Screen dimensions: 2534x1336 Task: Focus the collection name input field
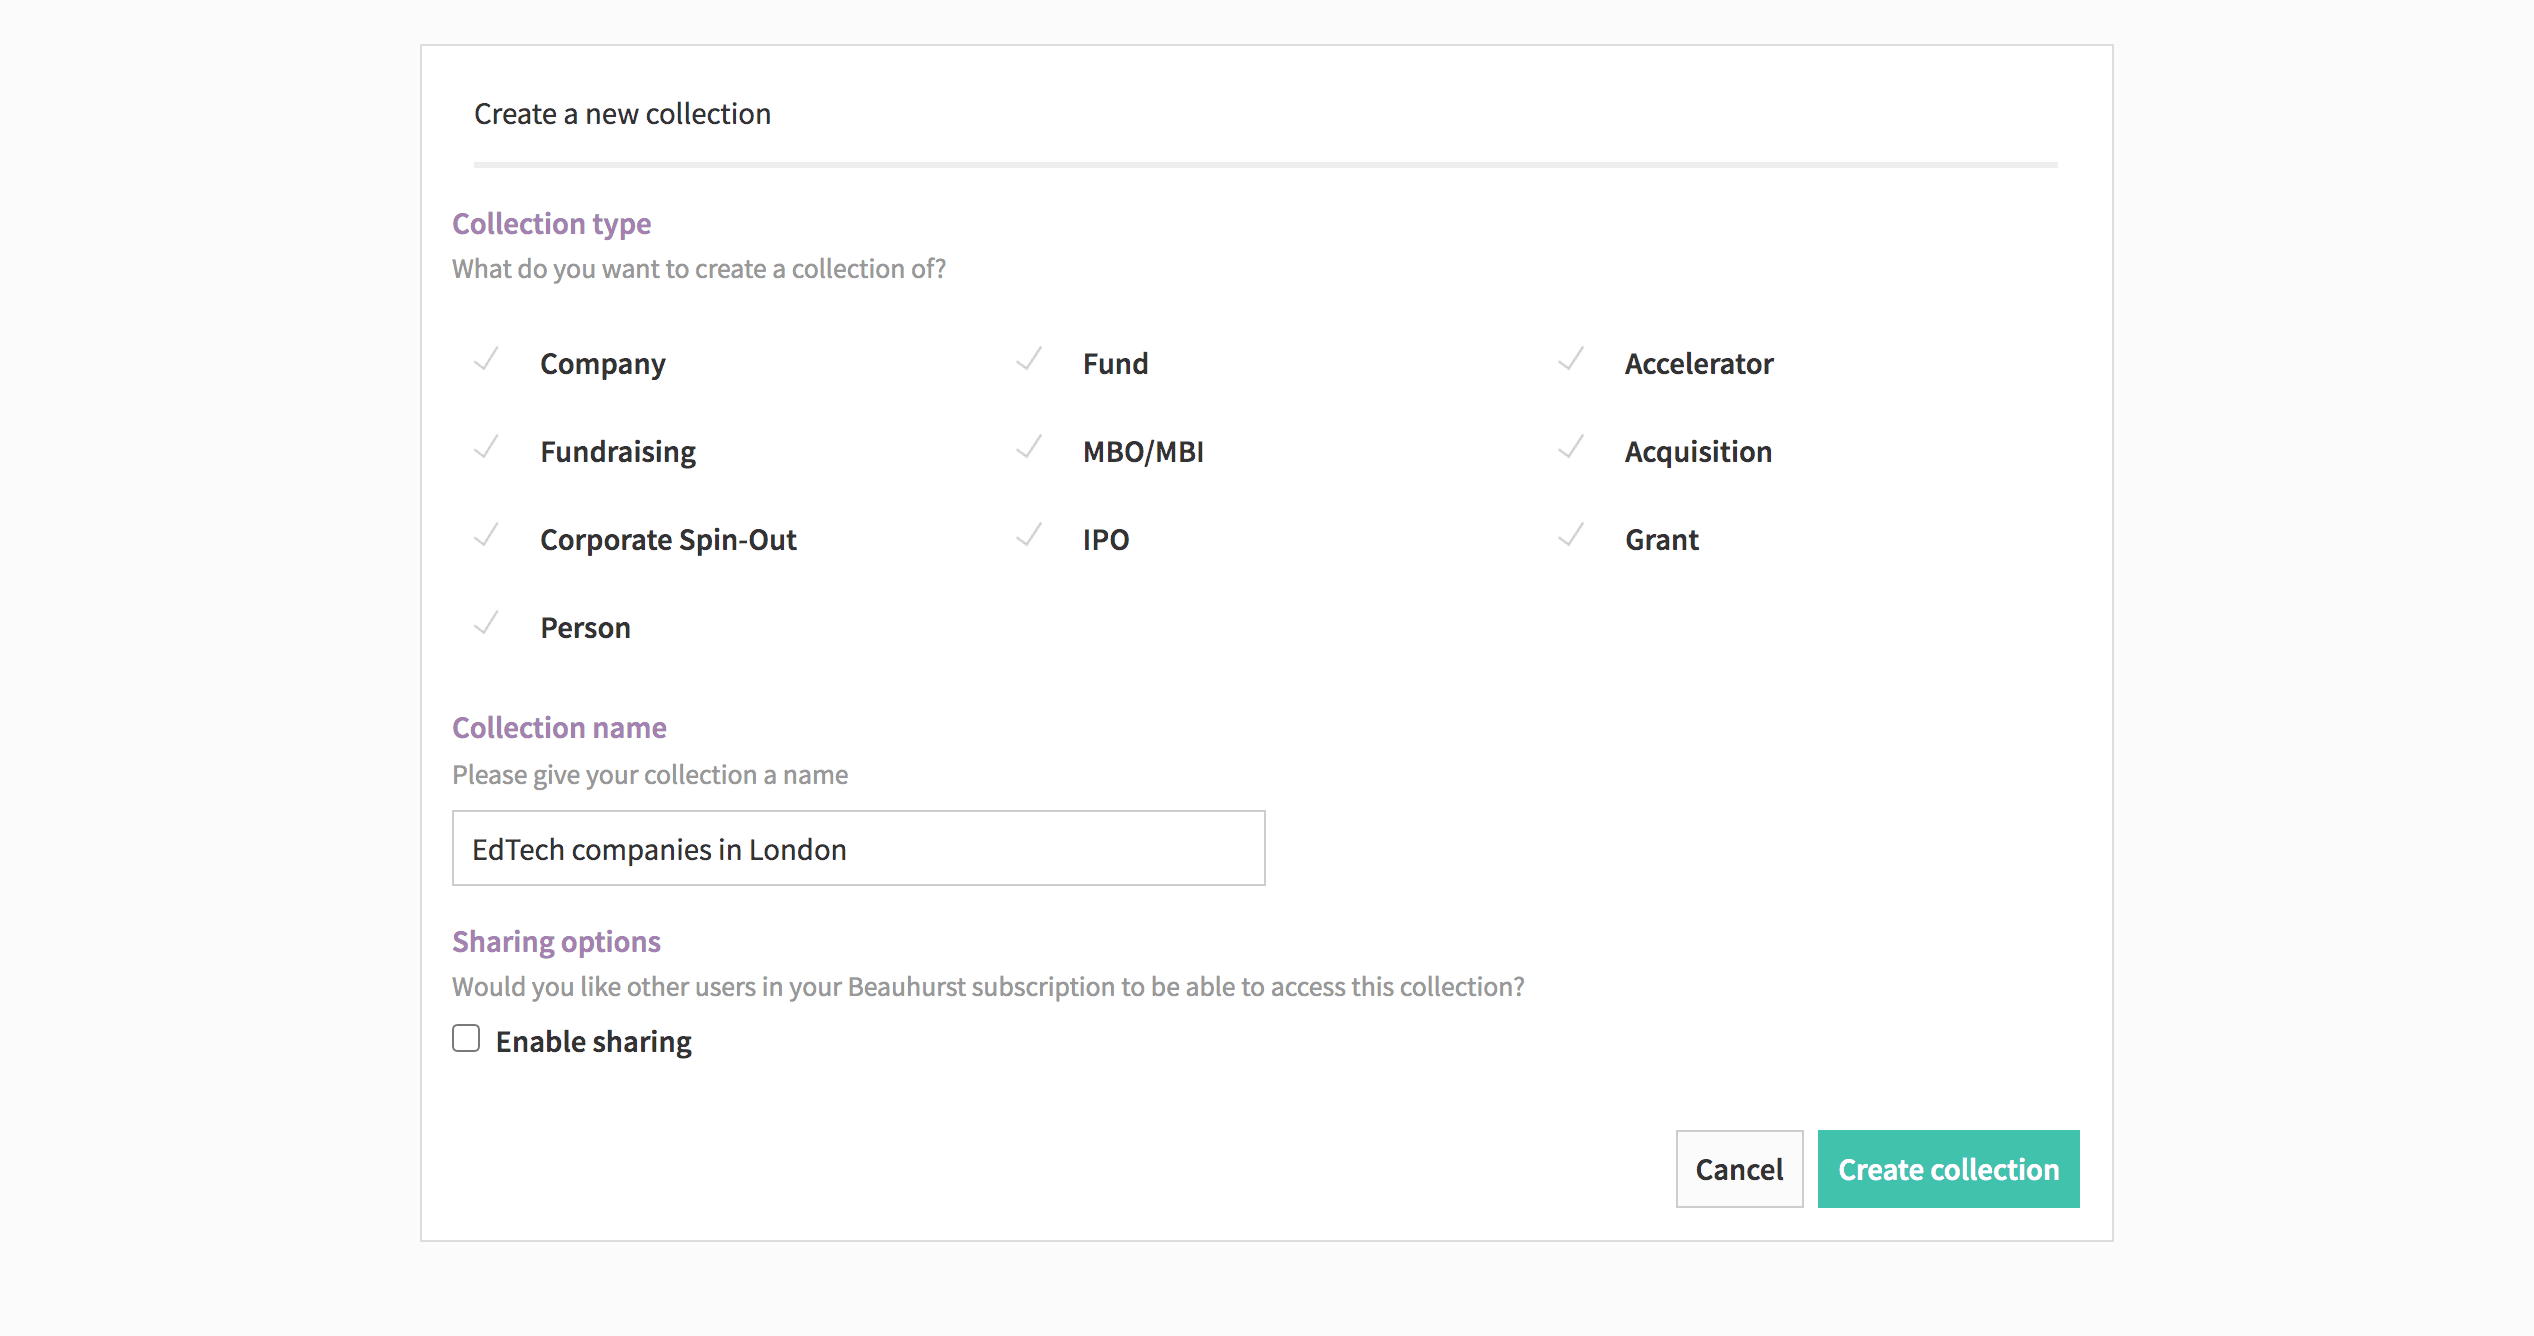click(x=858, y=848)
